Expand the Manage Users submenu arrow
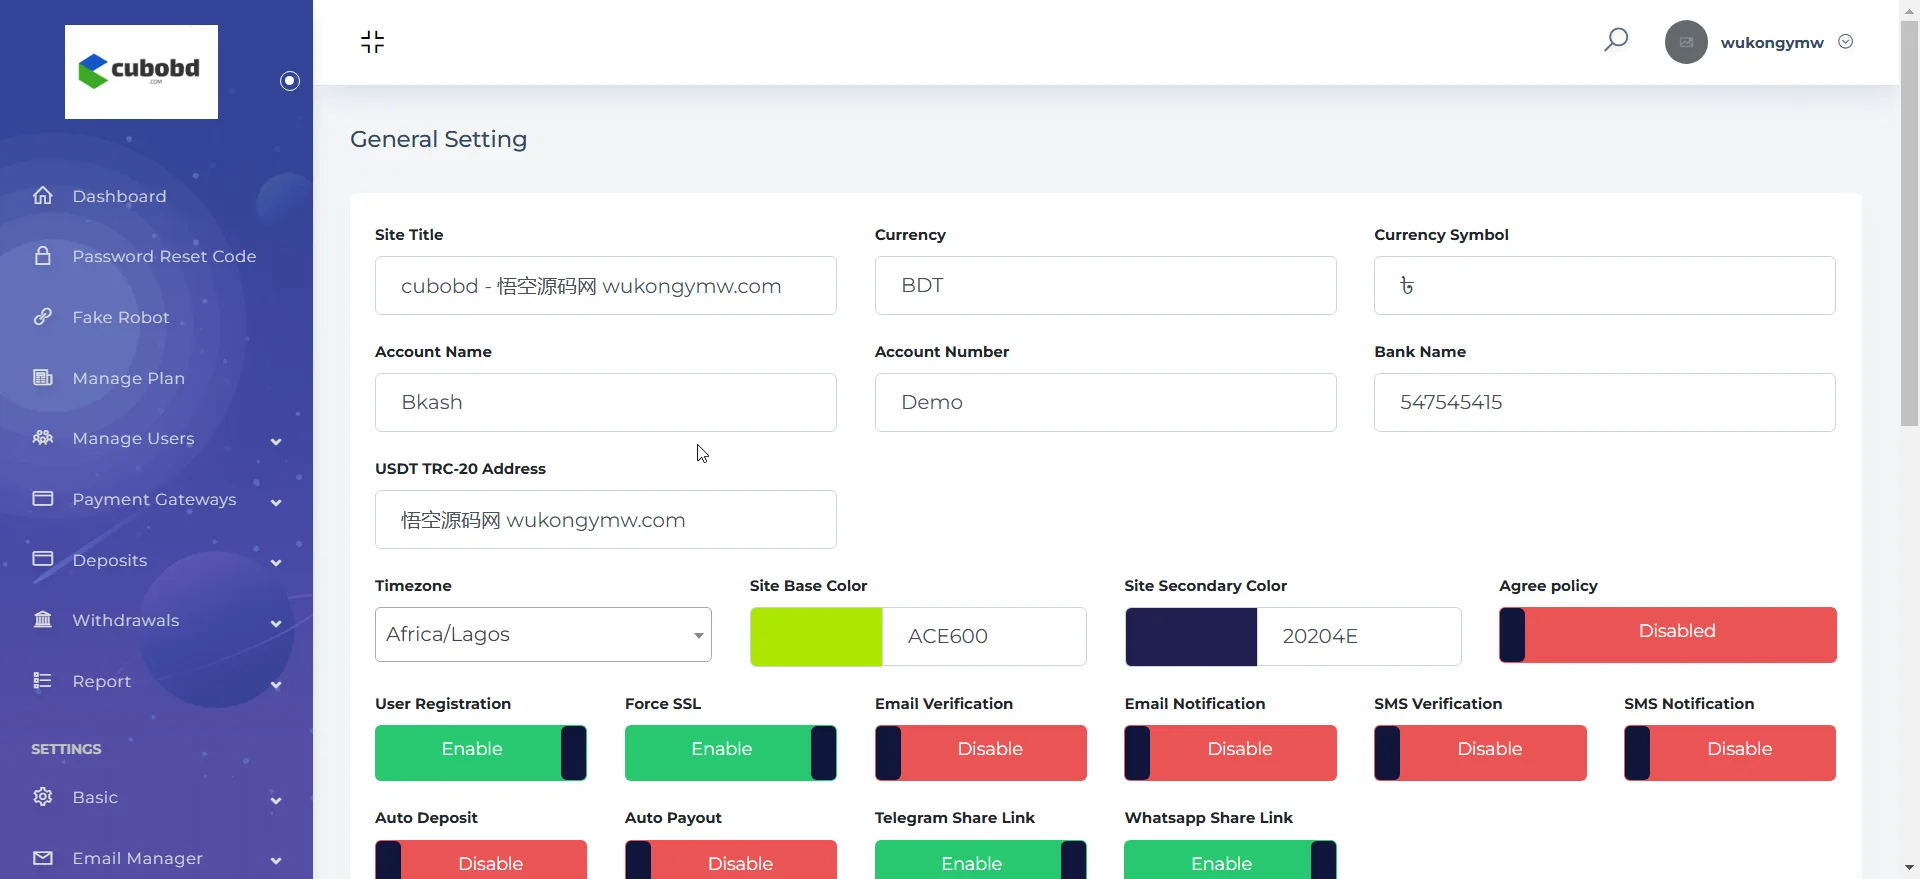 coord(276,441)
